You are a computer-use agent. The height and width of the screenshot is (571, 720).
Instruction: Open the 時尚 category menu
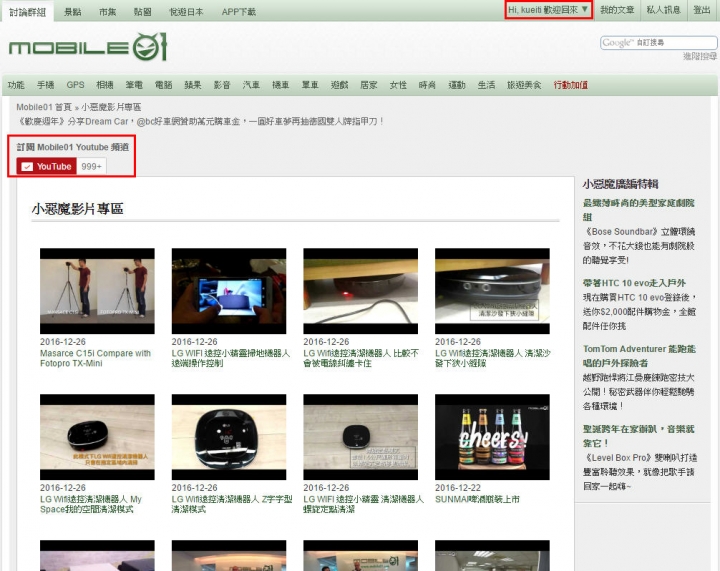click(427, 85)
